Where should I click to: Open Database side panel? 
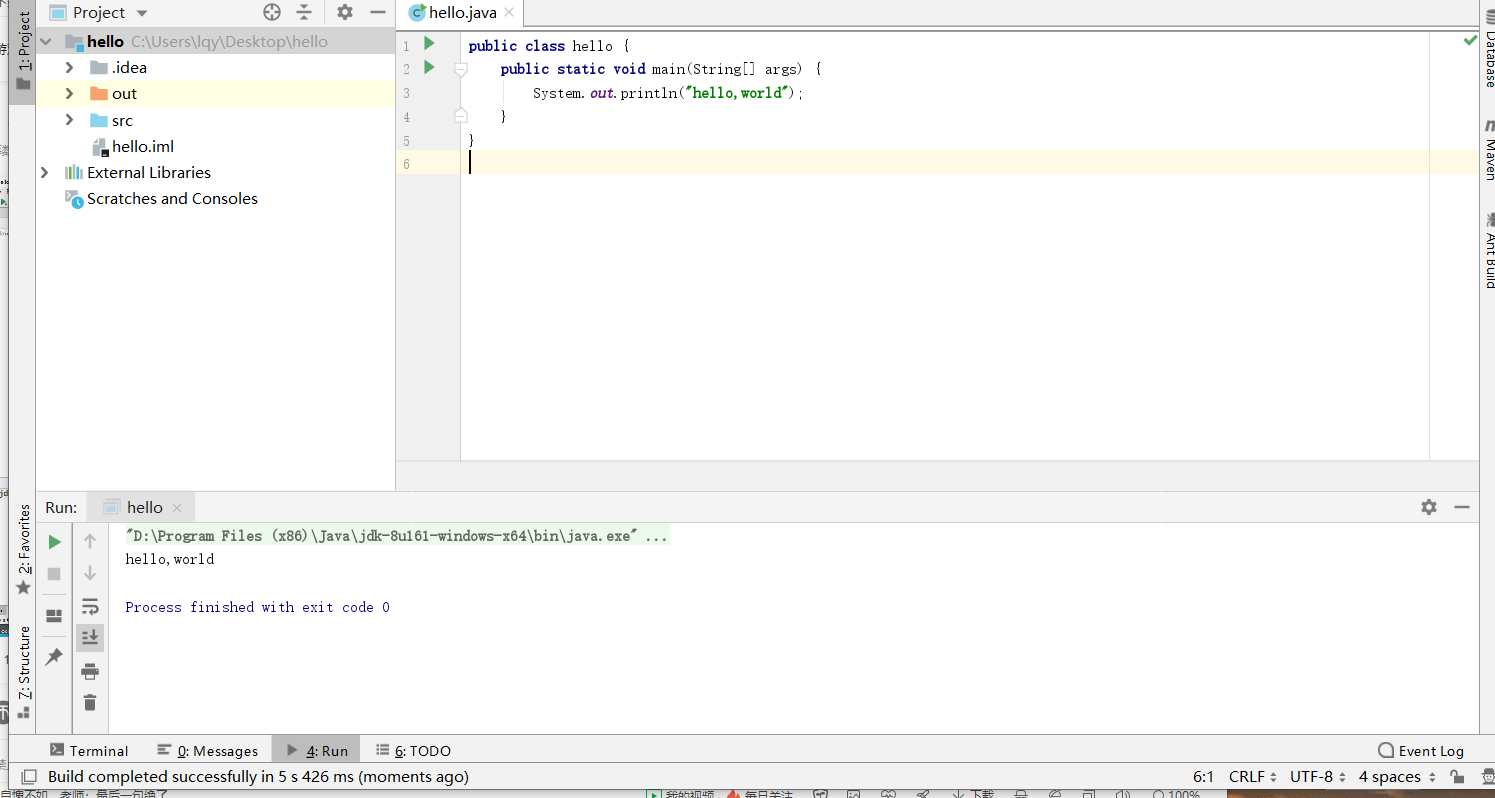1488,47
